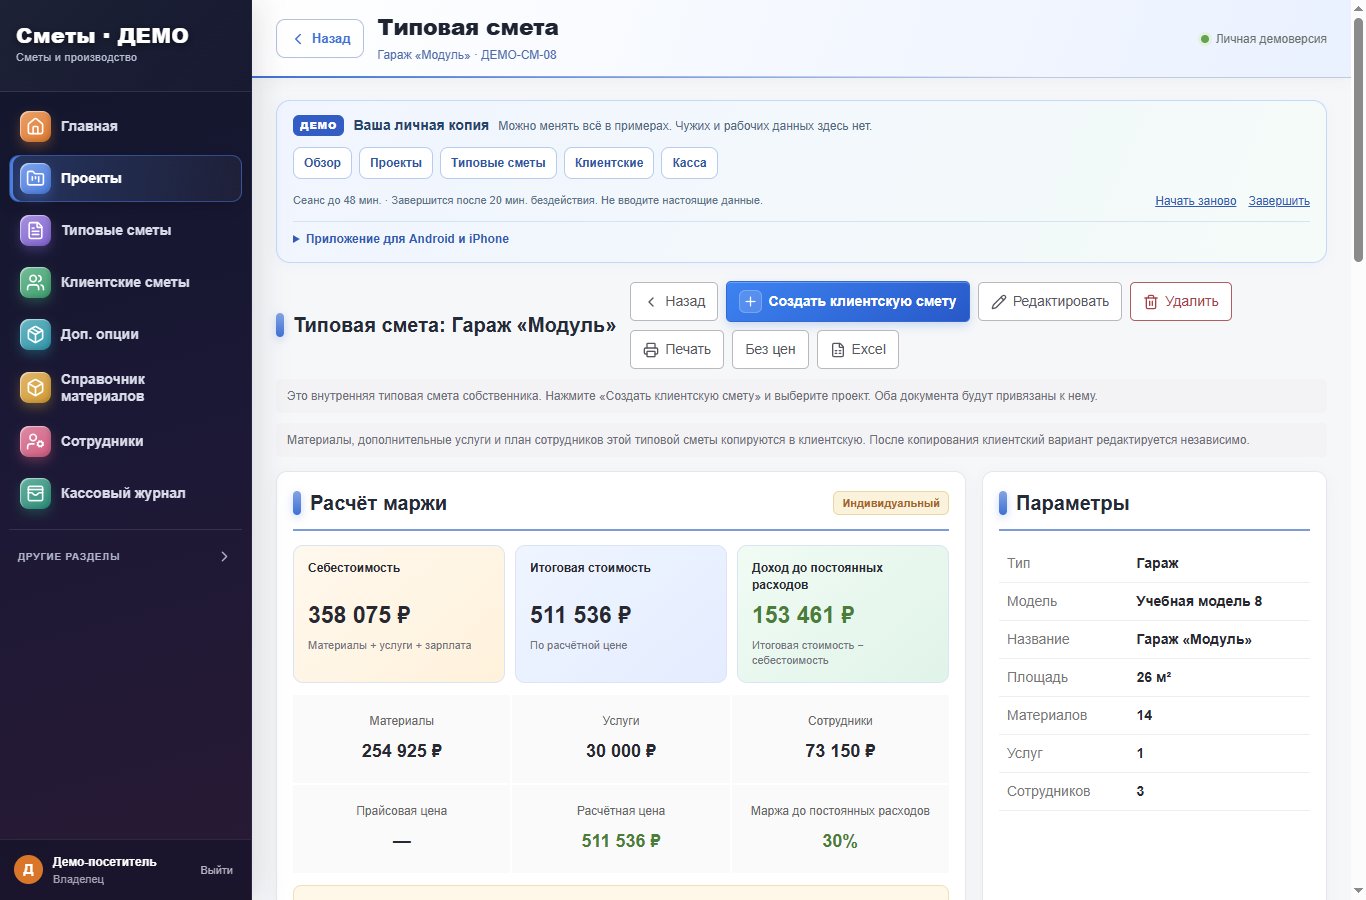Click the pencil icon on Редактировать
The width and height of the screenshot is (1366, 900).
pos(999,301)
